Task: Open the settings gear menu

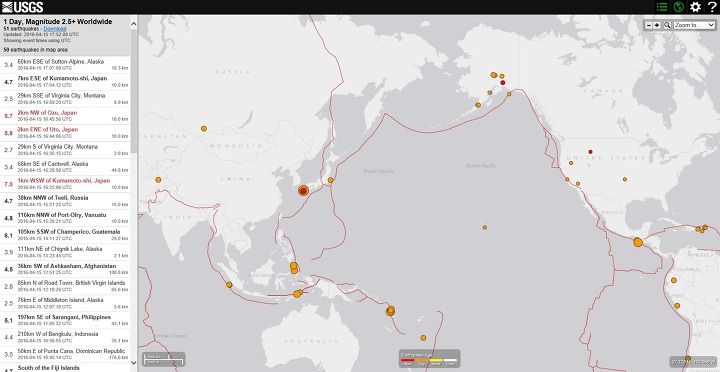Action: [696, 7]
